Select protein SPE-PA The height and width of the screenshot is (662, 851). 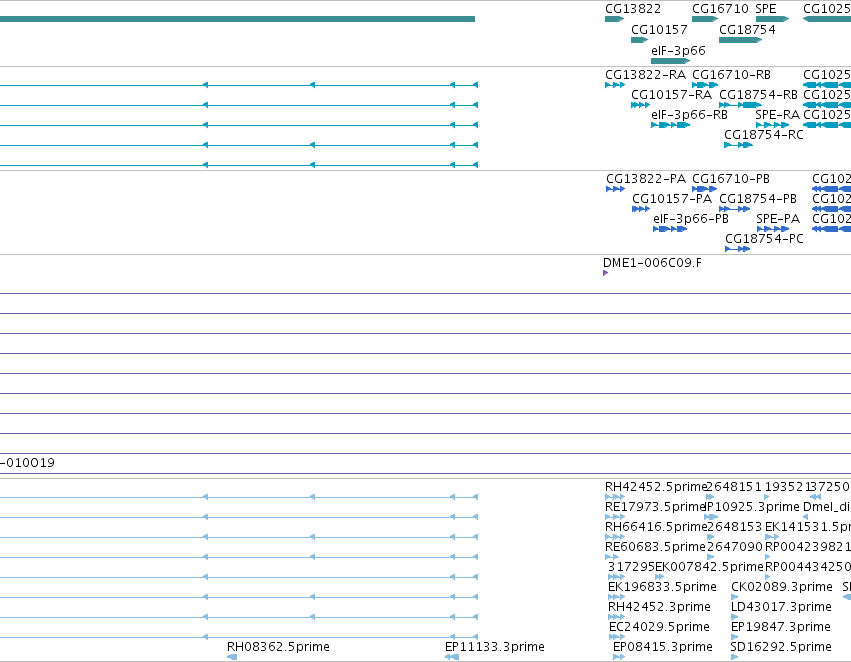click(778, 219)
